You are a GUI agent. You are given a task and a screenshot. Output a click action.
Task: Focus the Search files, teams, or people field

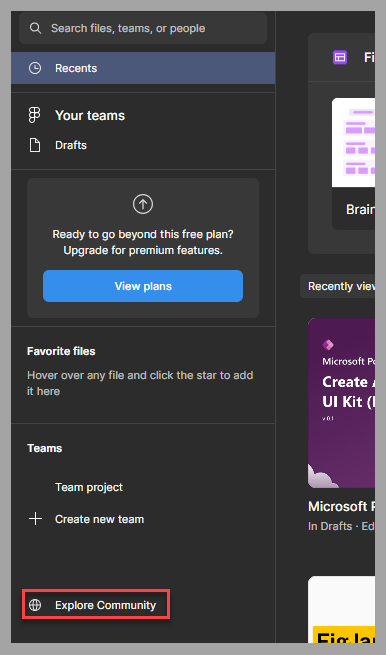click(x=143, y=28)
